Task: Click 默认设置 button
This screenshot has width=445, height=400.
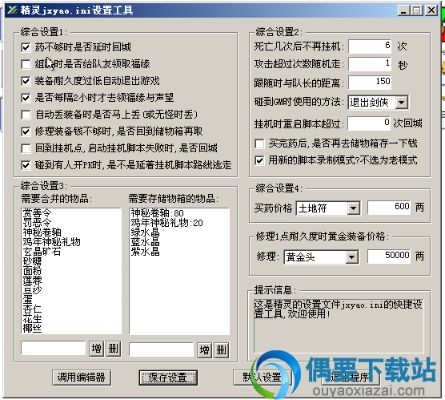Action: tap(262, 377)
